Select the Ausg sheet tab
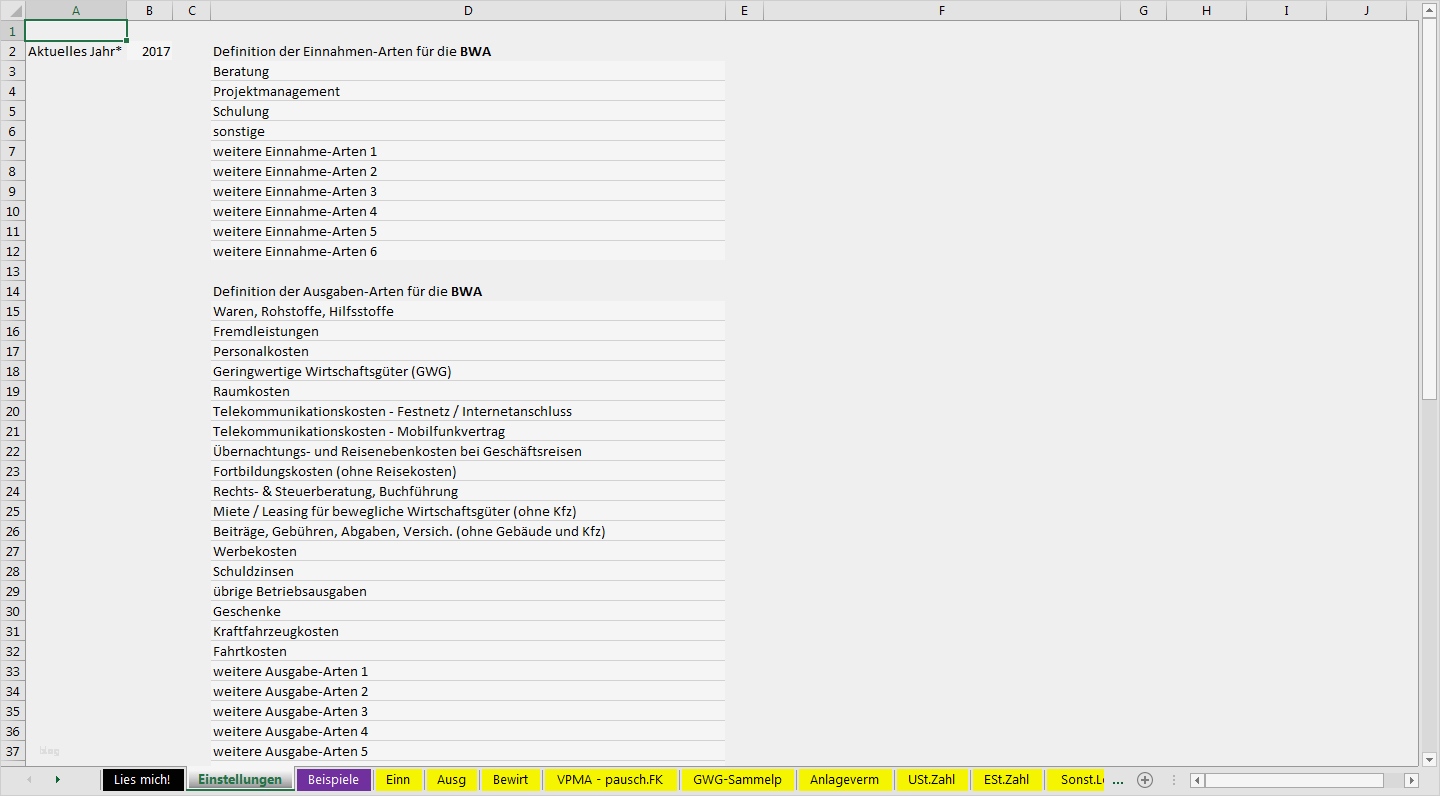This screenshot has width=1440, height=796. point(452,780)
